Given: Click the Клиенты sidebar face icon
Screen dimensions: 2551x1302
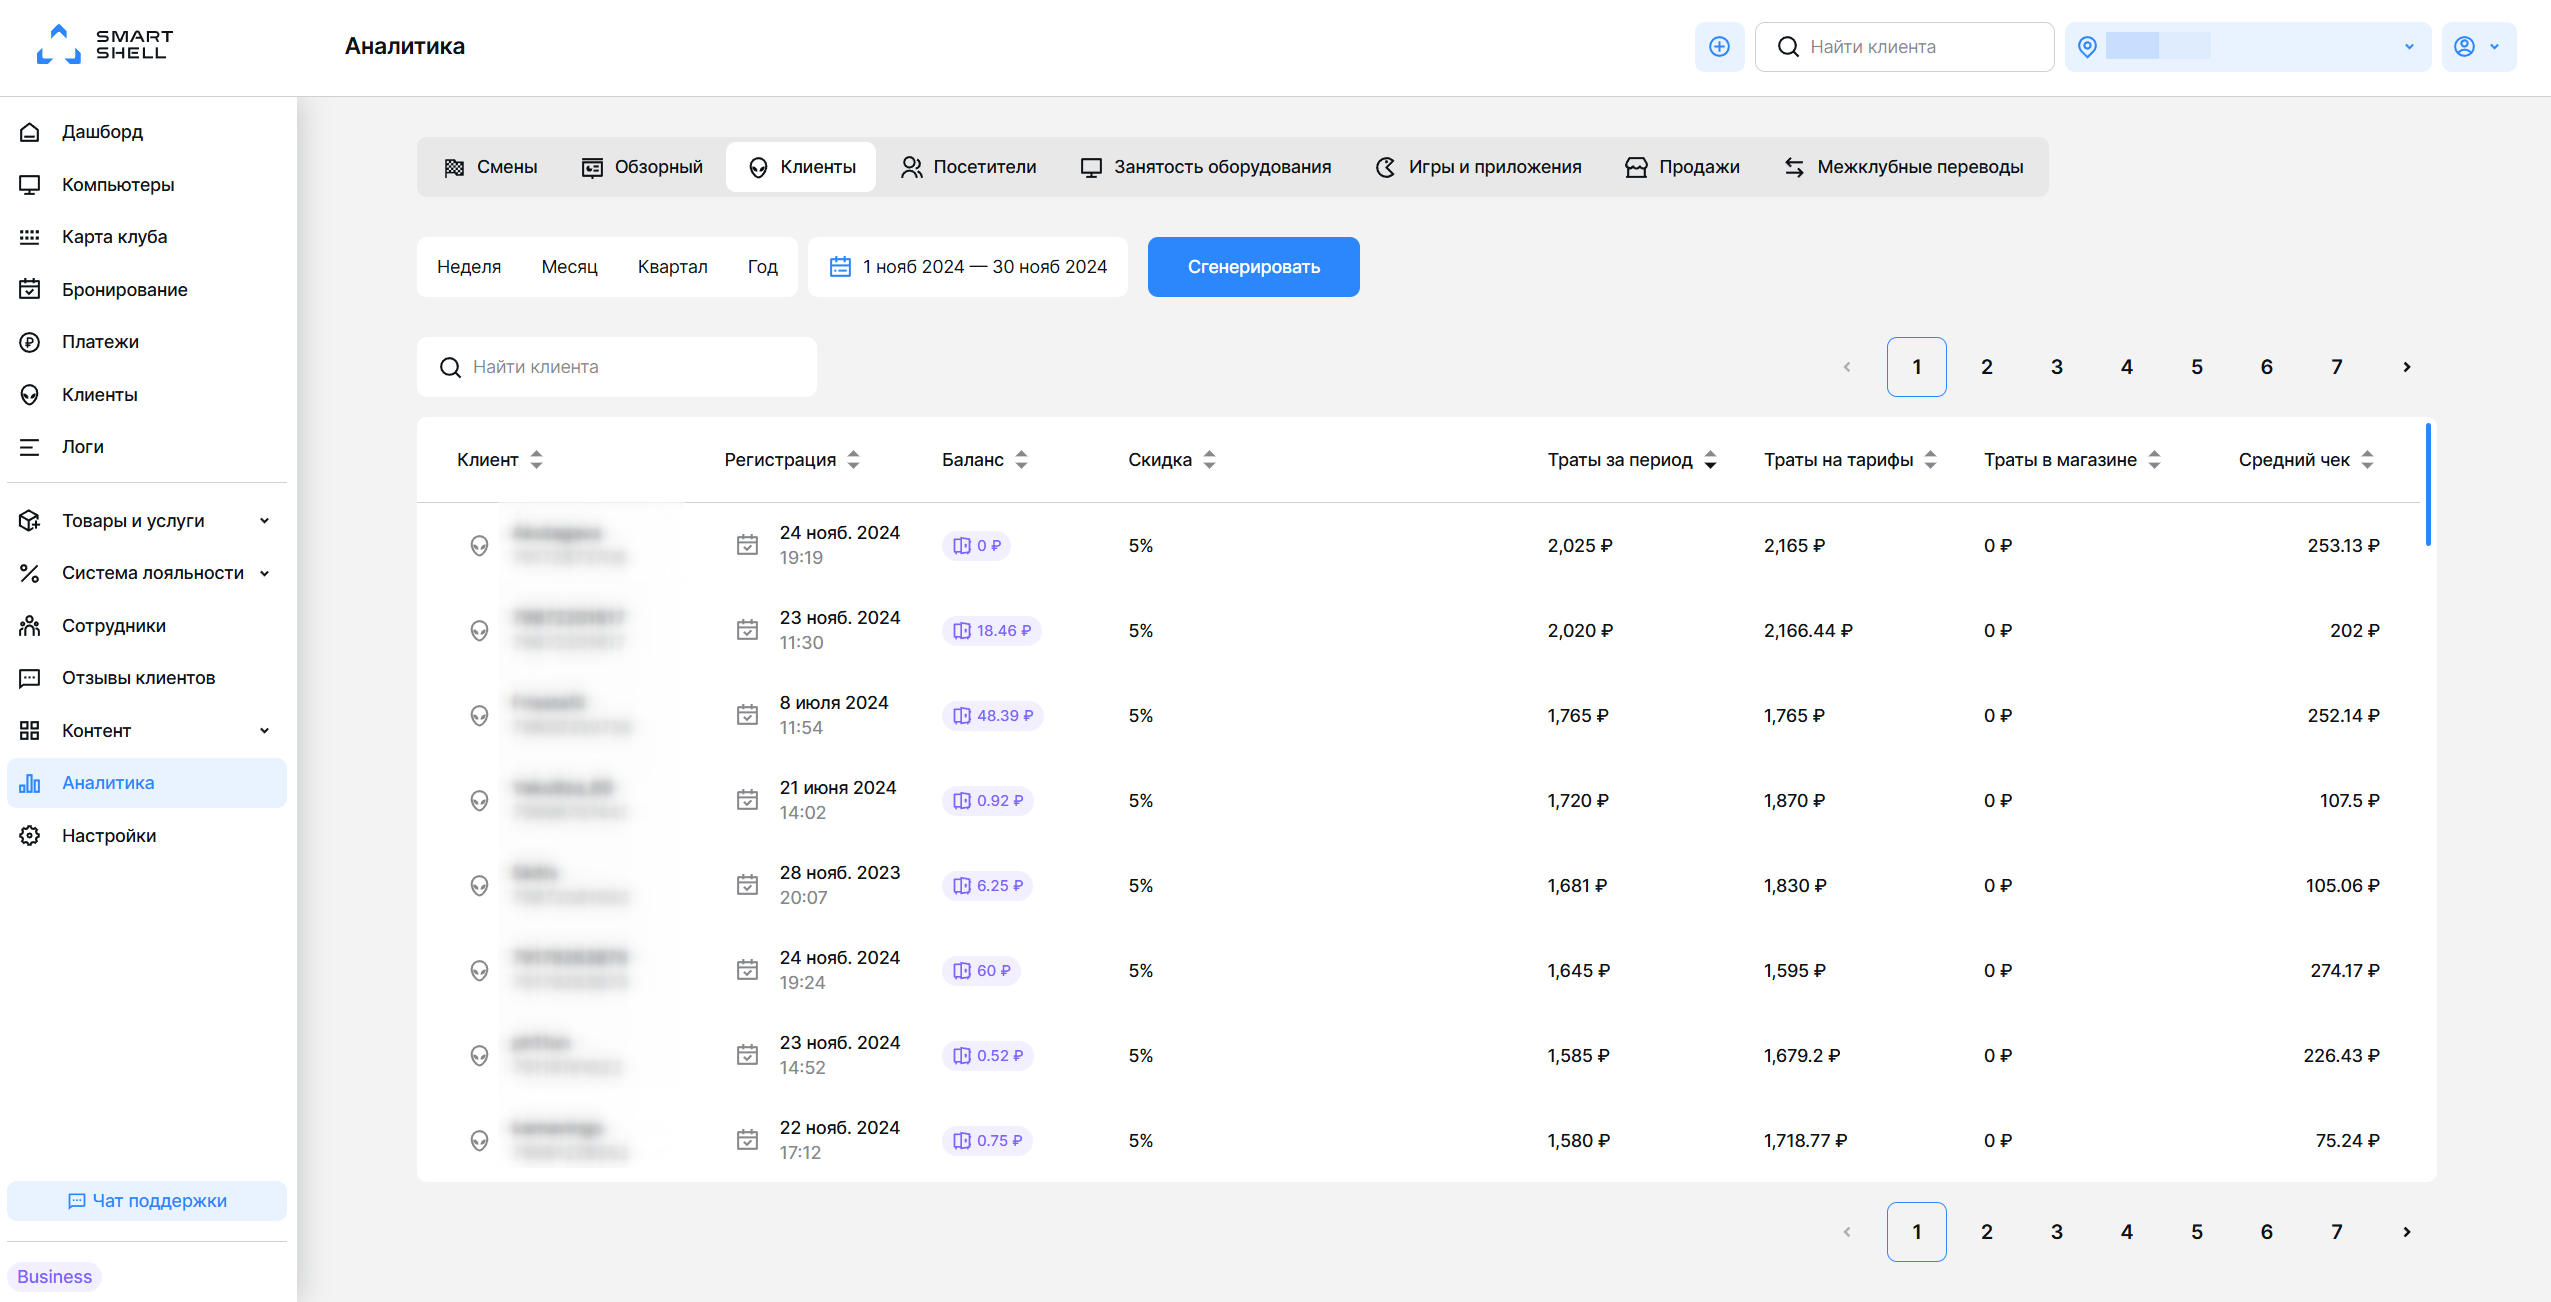Looking at the screenshot, I should (30, 394).
